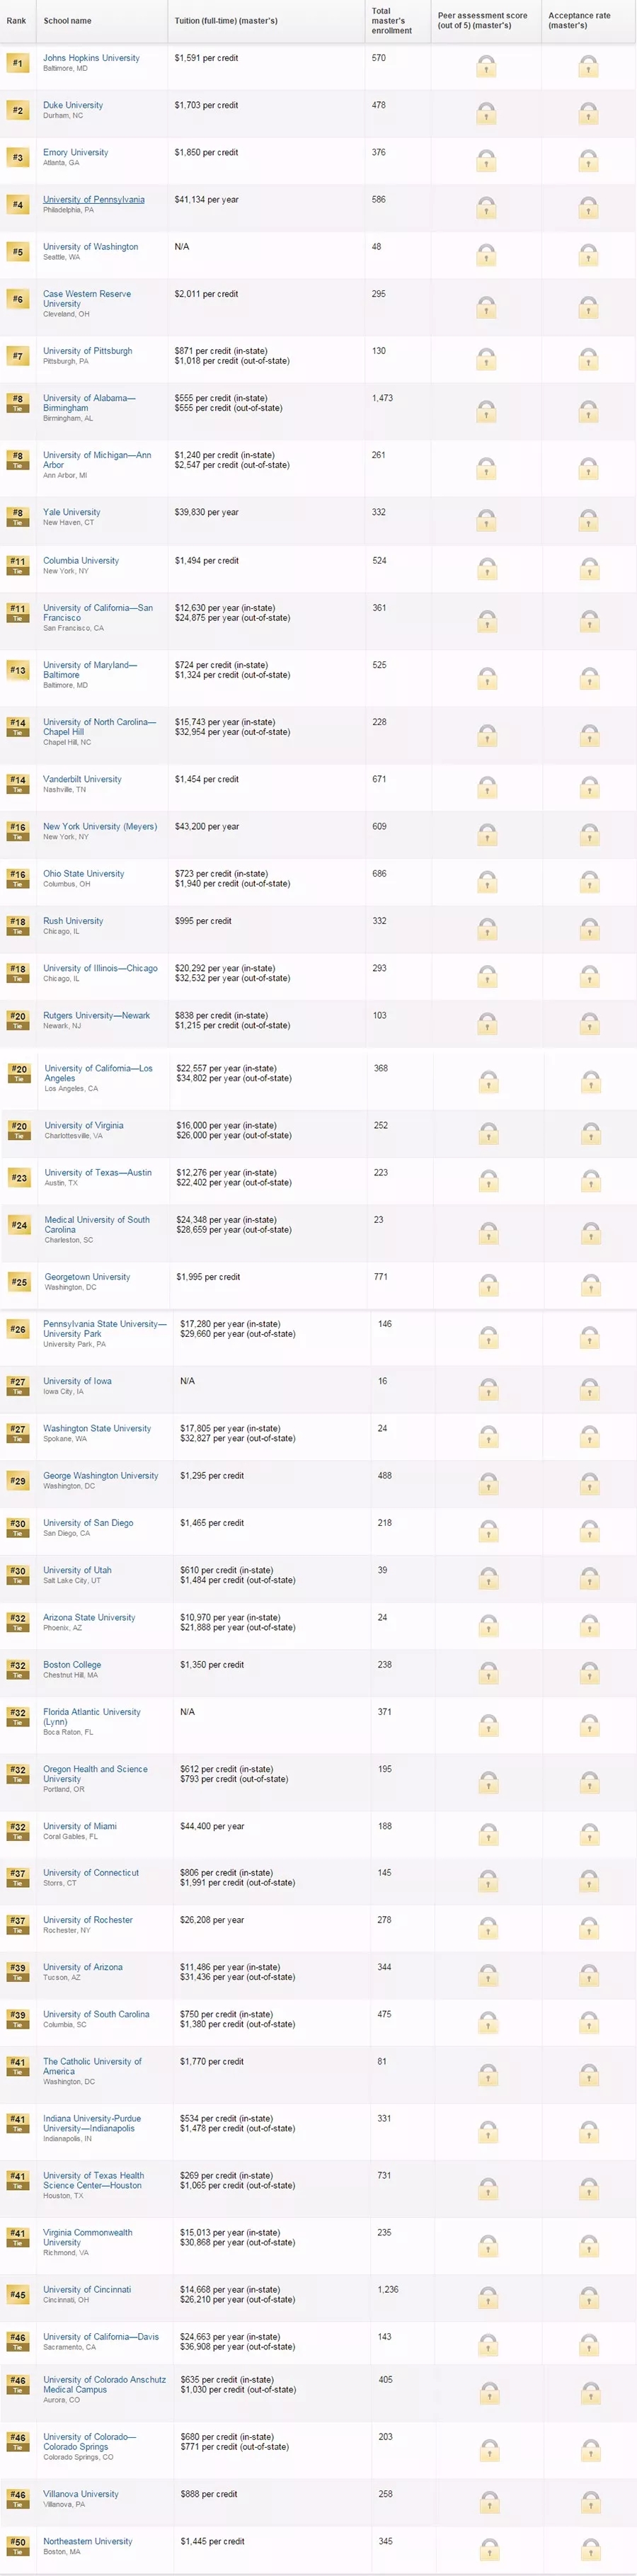The image size is (637, 2576).
Task: Open the Rush University link
Action: [x=73, y=921]
